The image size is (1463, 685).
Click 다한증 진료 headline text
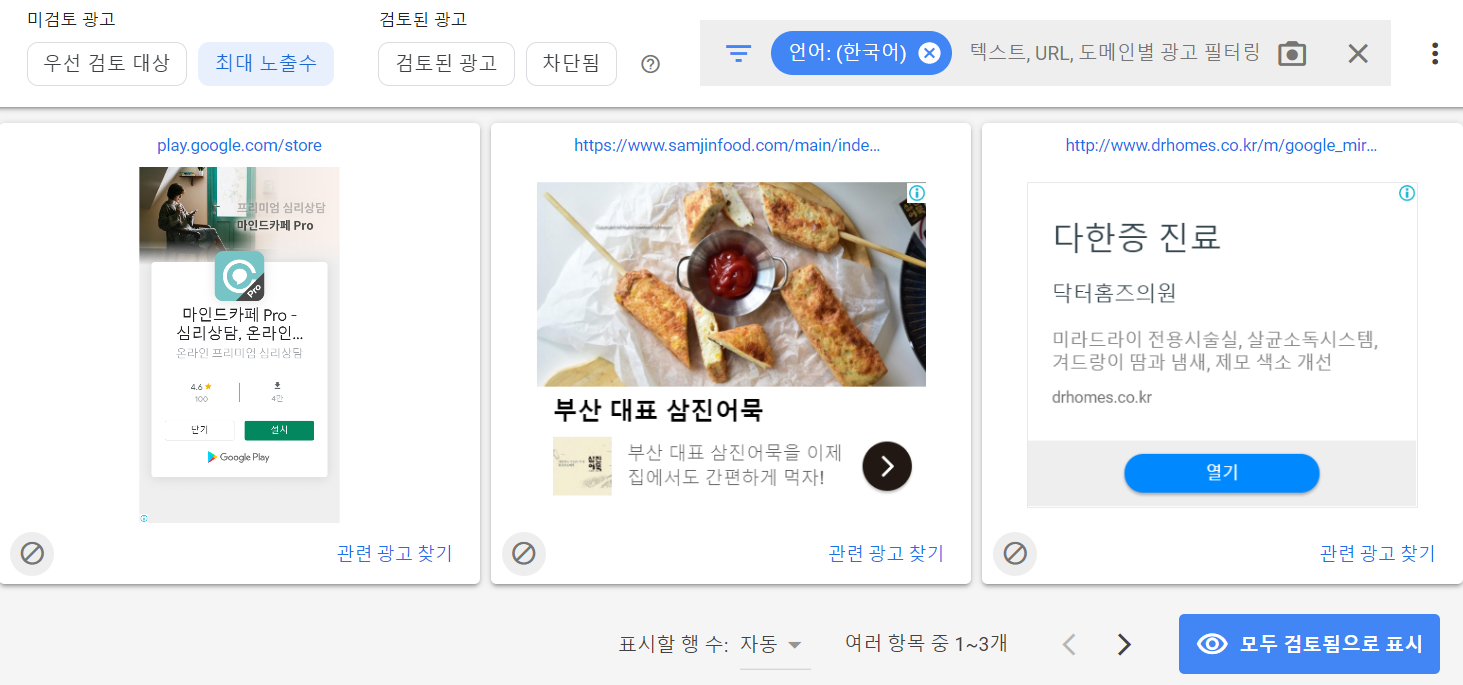(1137, 238)
